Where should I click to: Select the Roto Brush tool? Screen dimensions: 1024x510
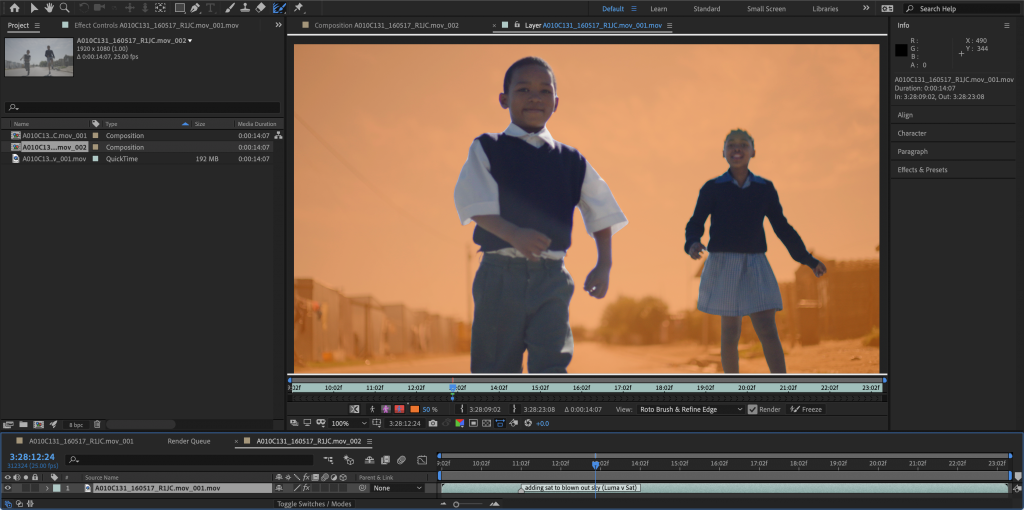pyautogui.click(x=279, y=8)
